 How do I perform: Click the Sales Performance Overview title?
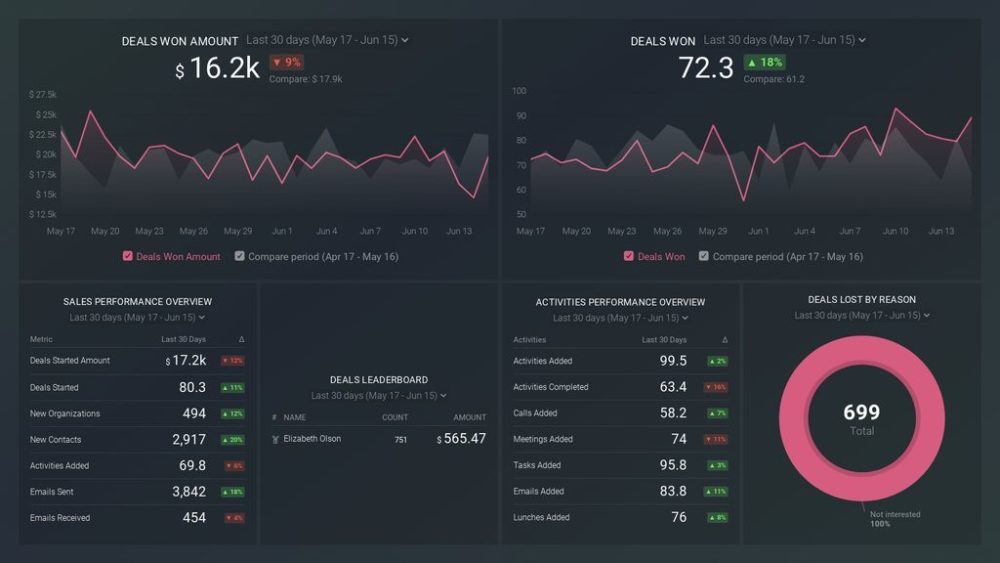tap(137, 301)
